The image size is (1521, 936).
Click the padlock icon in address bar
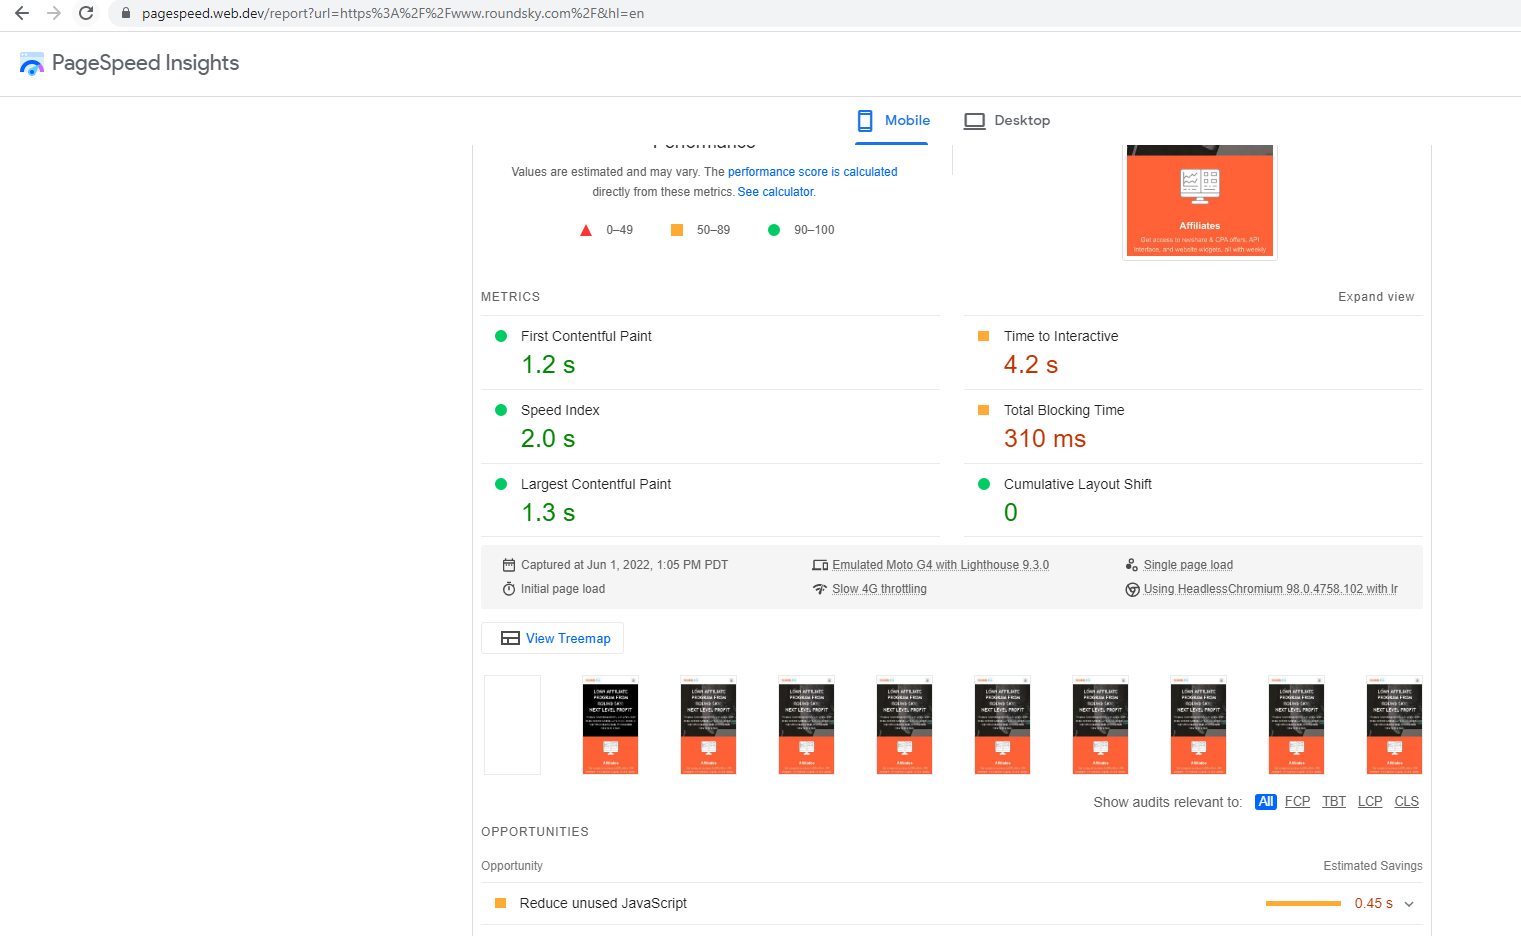click(126, 14)
